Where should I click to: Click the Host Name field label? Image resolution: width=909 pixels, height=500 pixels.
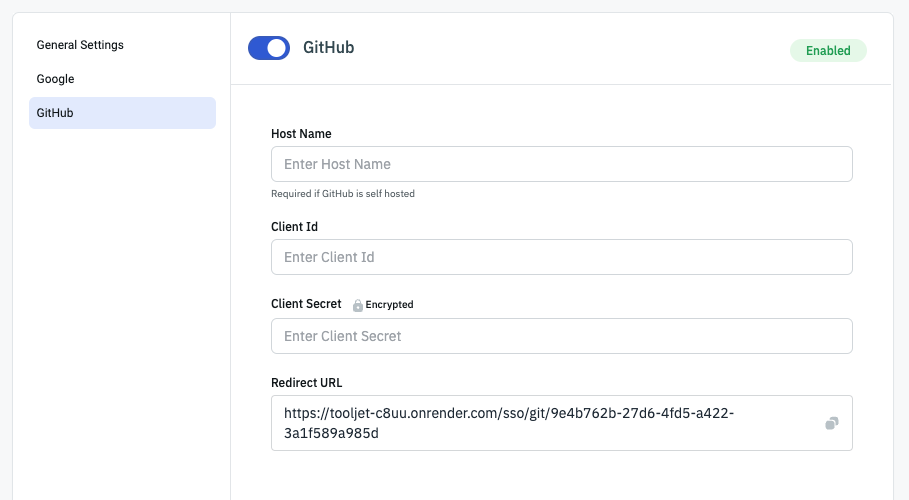[x=301, y=134]
